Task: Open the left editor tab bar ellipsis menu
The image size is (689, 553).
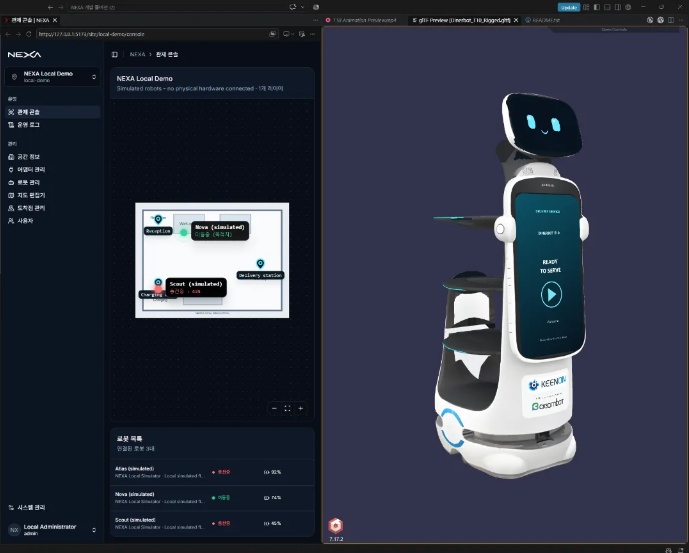Action: [x=315, y=20]
